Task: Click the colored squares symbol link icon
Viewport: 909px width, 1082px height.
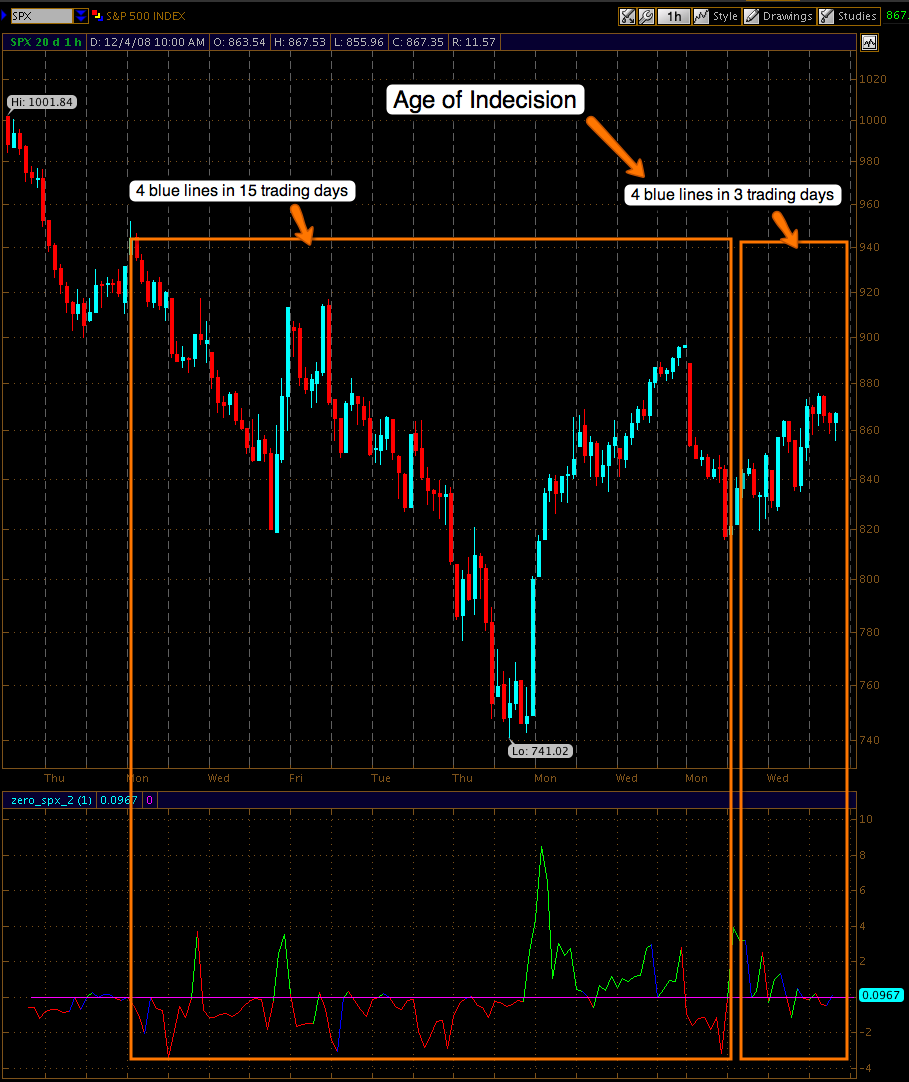Action: click(97, 16)
